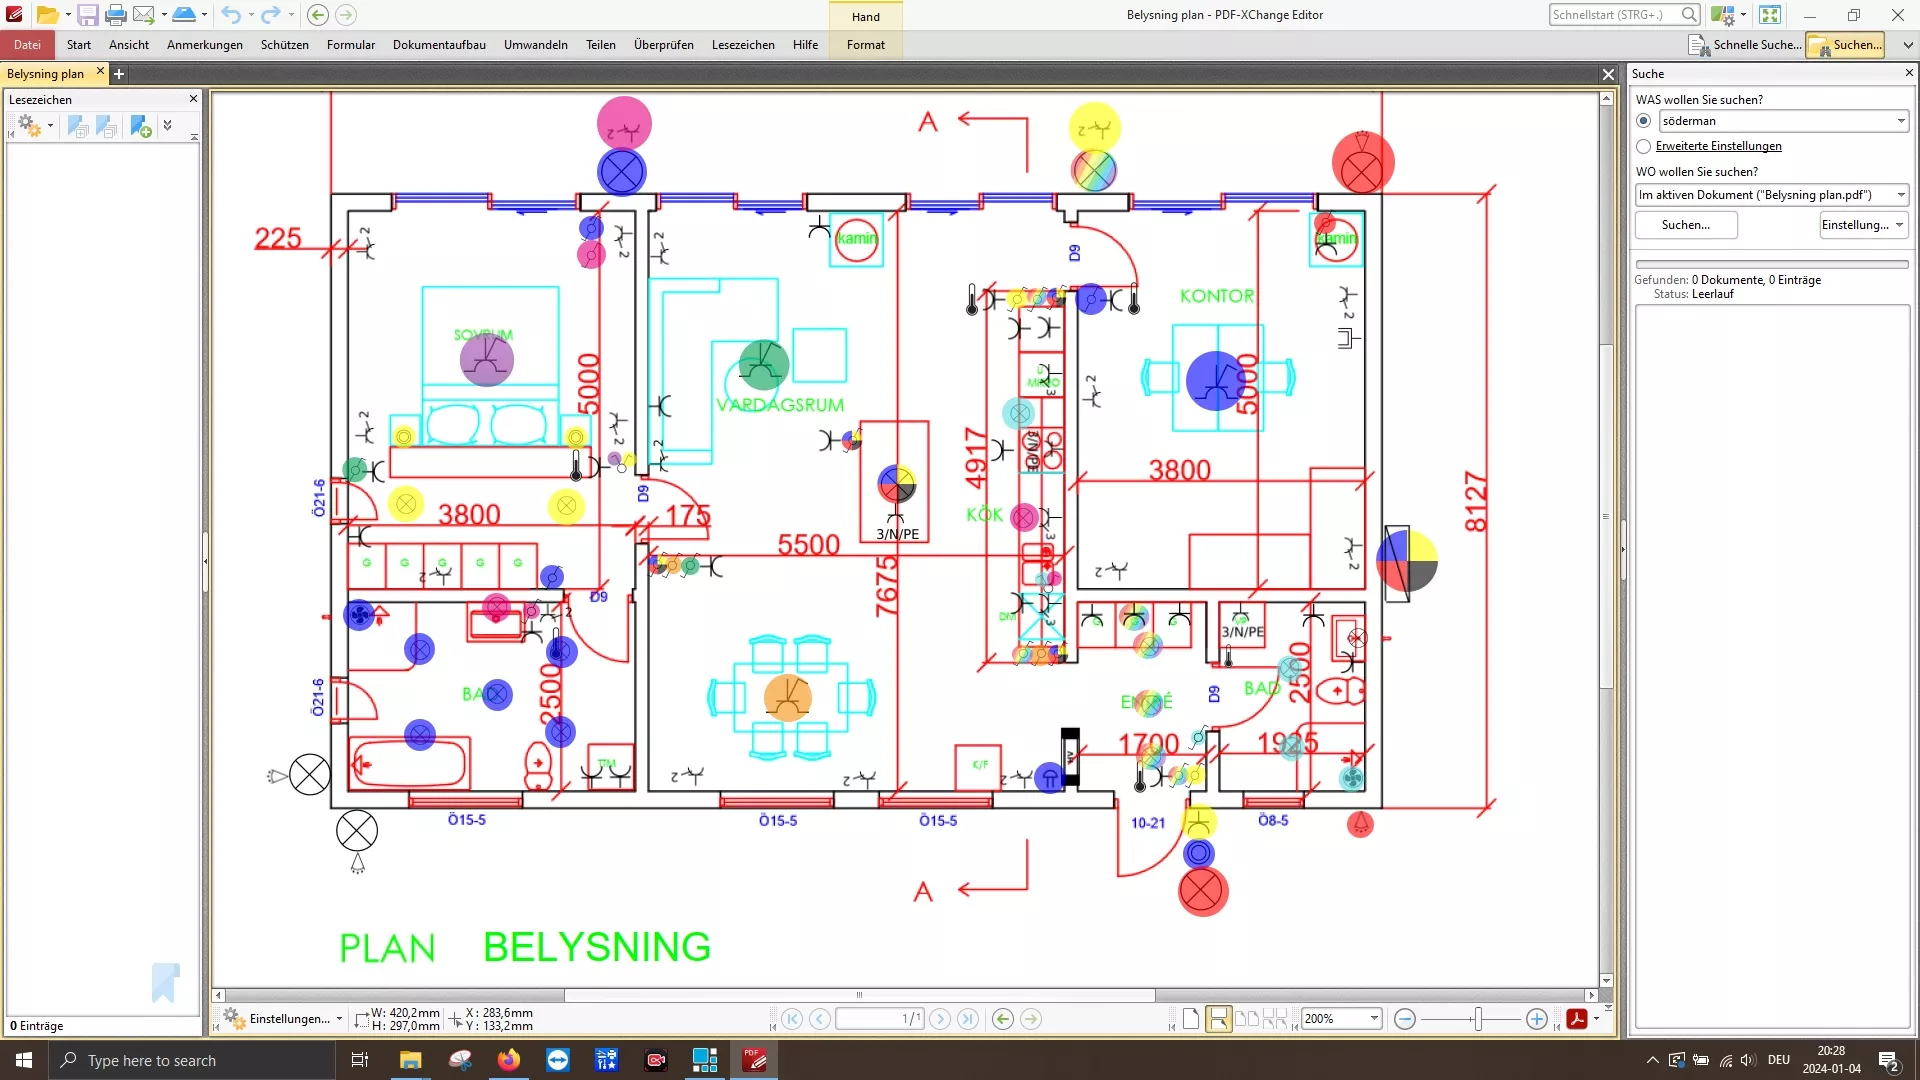Expand the search location dropdown
The image size is (1920, 1080).
pyautogui.click(x=1901, y=195)
